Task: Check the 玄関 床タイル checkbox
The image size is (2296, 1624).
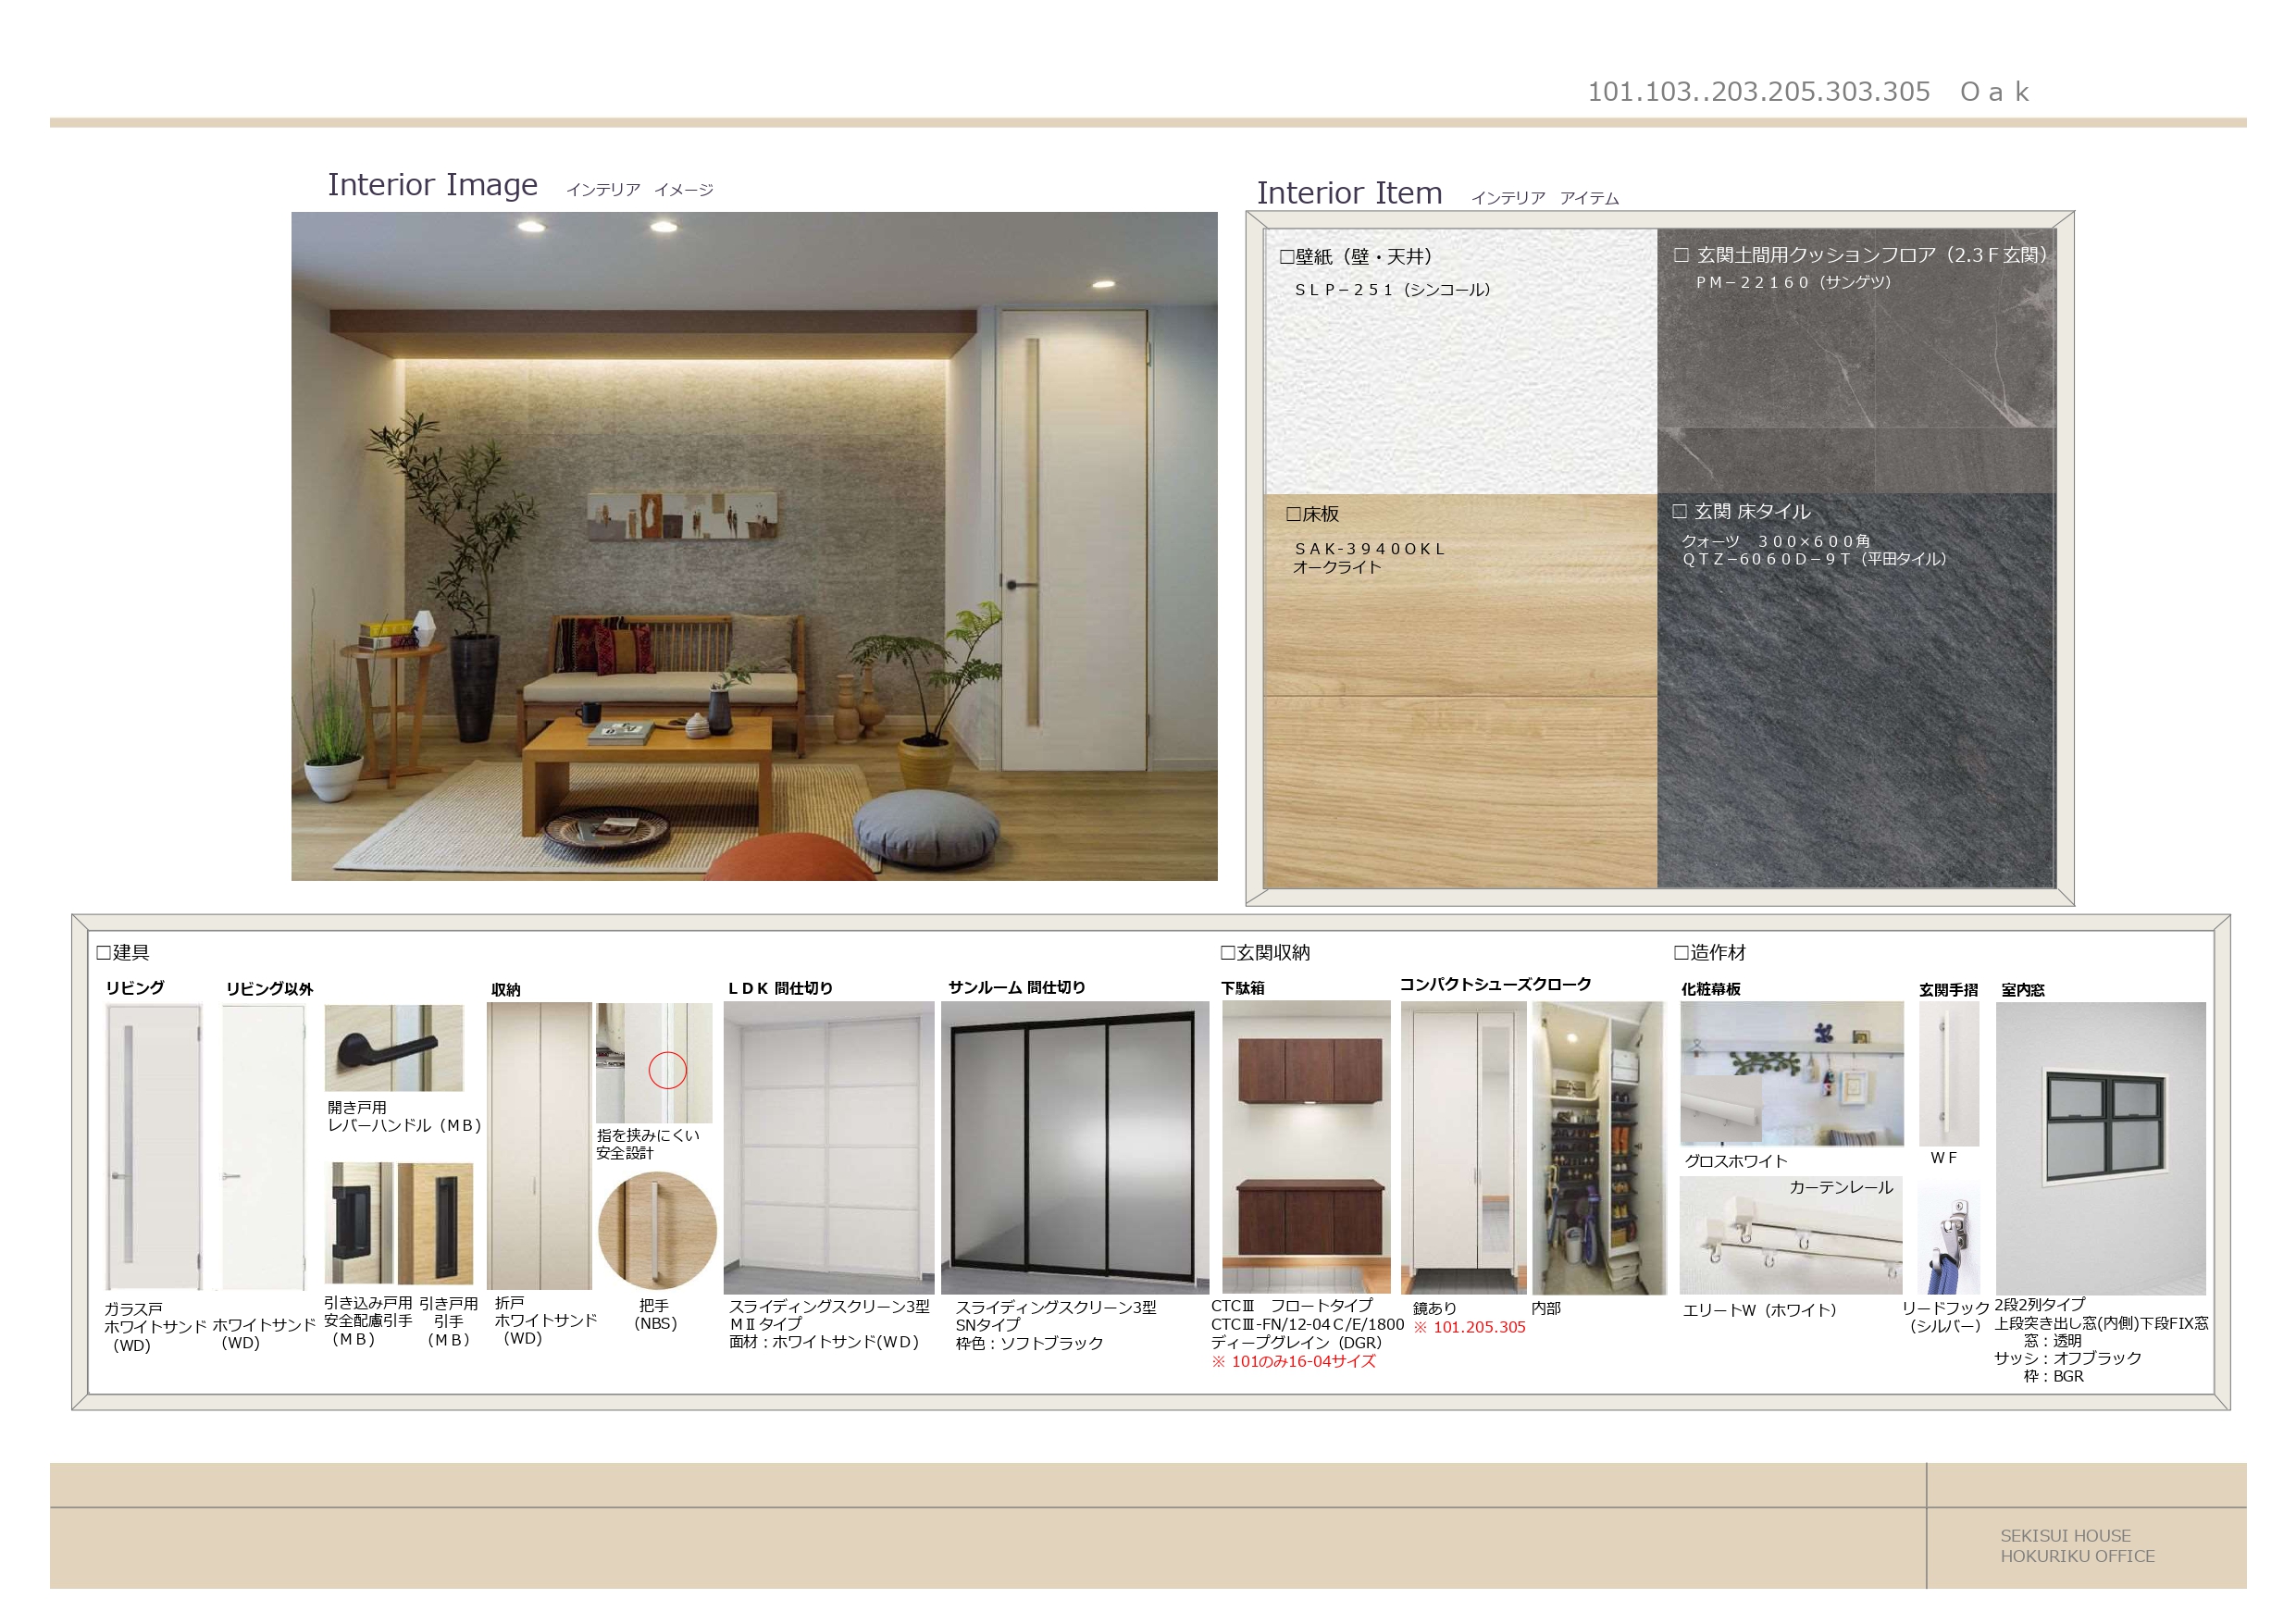Action: [x=1679, y=511]
